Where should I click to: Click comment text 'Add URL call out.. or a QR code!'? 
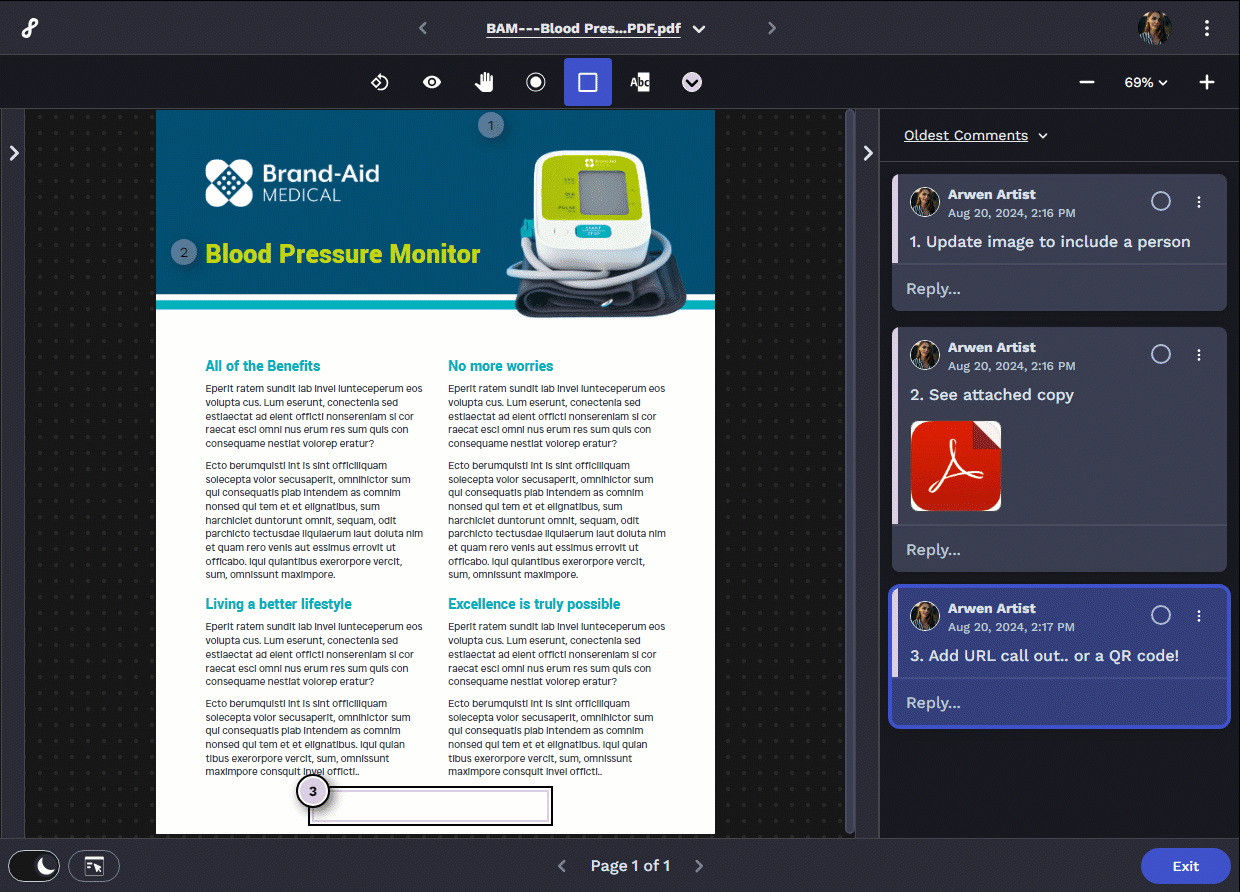coord(1044,655)
